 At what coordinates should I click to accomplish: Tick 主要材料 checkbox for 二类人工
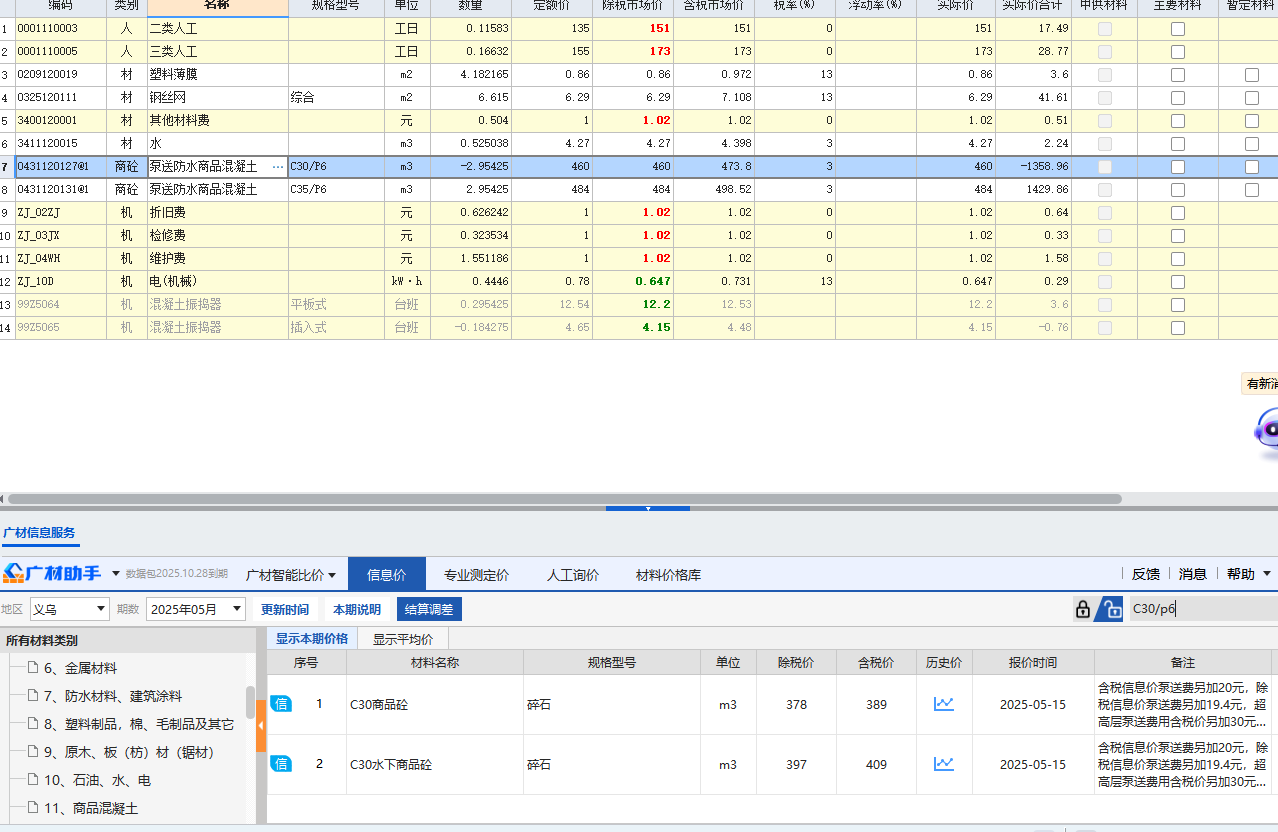(1178, 29)
